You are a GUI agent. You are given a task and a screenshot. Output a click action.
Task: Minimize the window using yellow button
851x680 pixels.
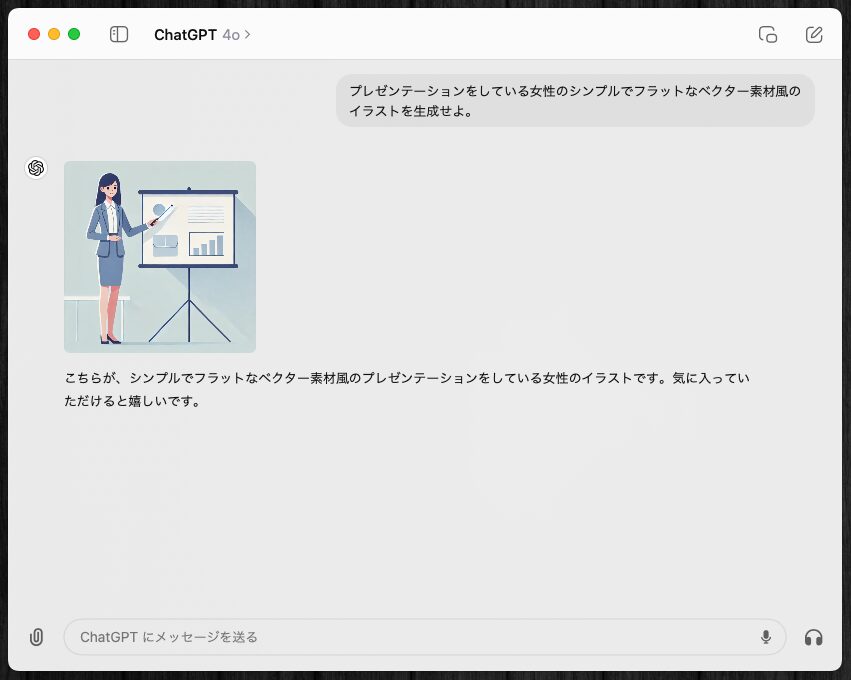tap(54, 35)
